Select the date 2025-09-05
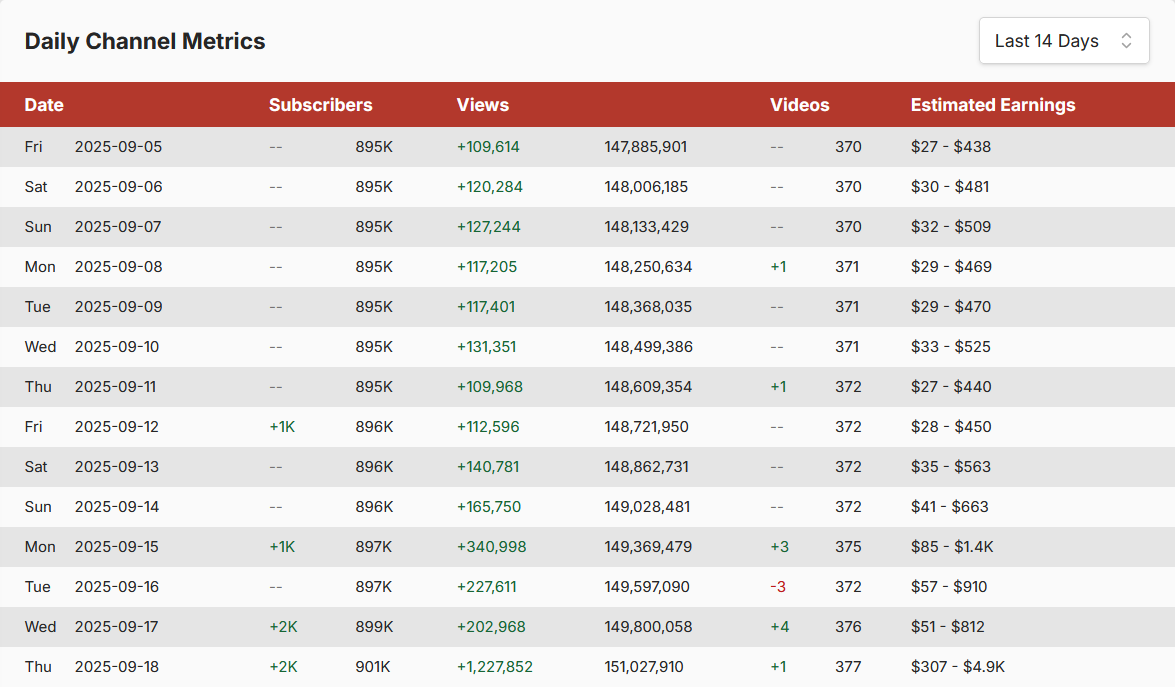Image resolution: width=1175 pixels, height=687 pixels. point(118,147)
